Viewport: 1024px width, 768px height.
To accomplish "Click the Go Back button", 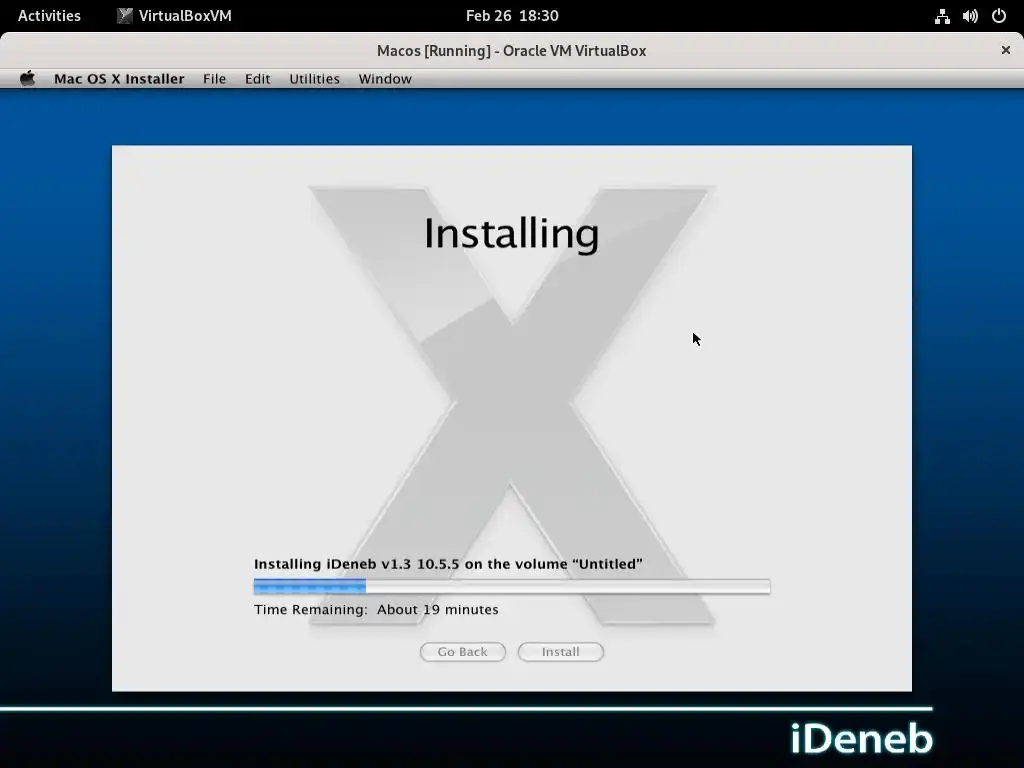I will (x=462, y=652).
